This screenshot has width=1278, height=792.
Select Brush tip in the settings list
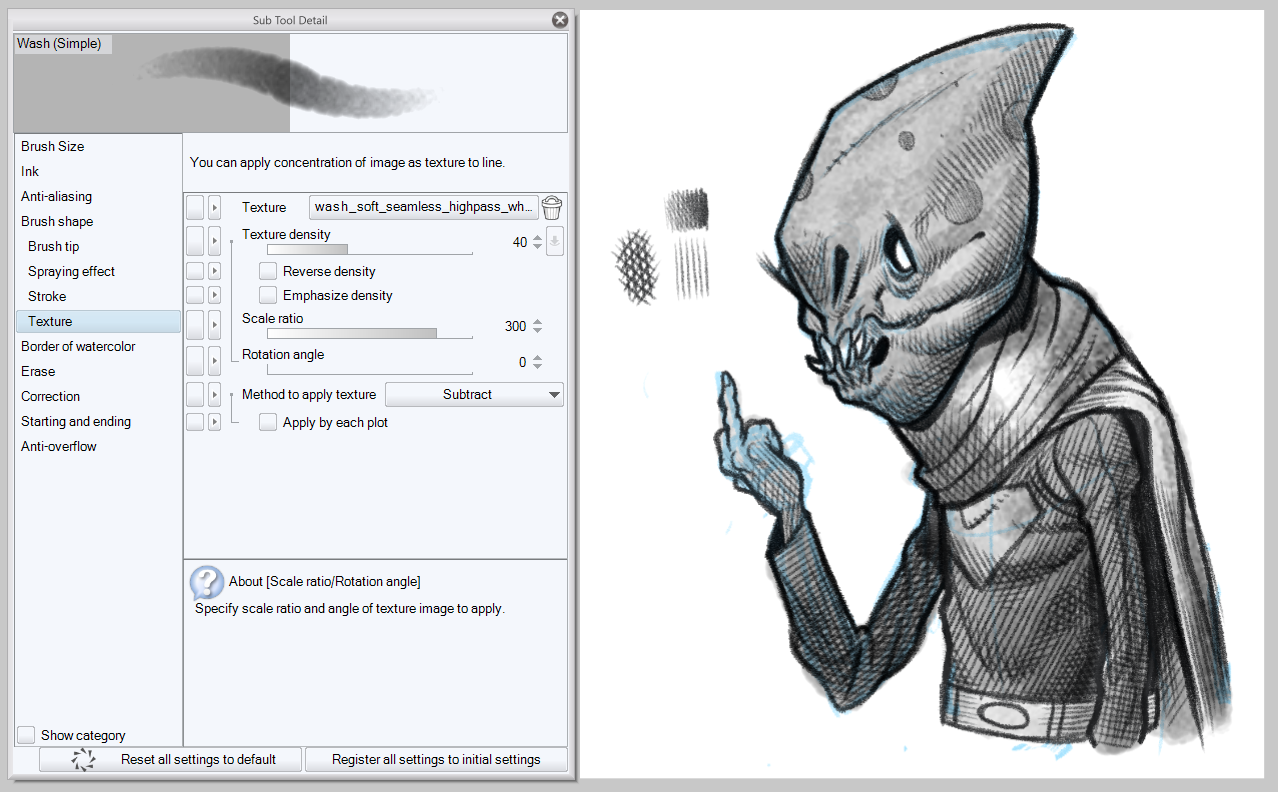pyautogui.click(x=54, y=246)
